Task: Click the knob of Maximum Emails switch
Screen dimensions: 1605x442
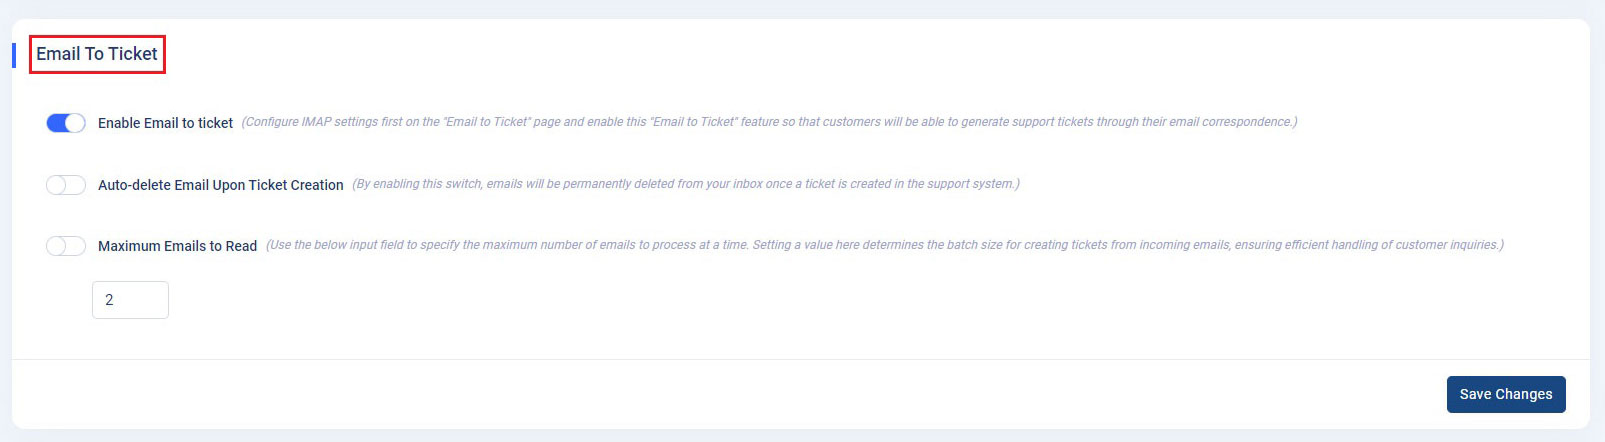Action: click(56, 246)
